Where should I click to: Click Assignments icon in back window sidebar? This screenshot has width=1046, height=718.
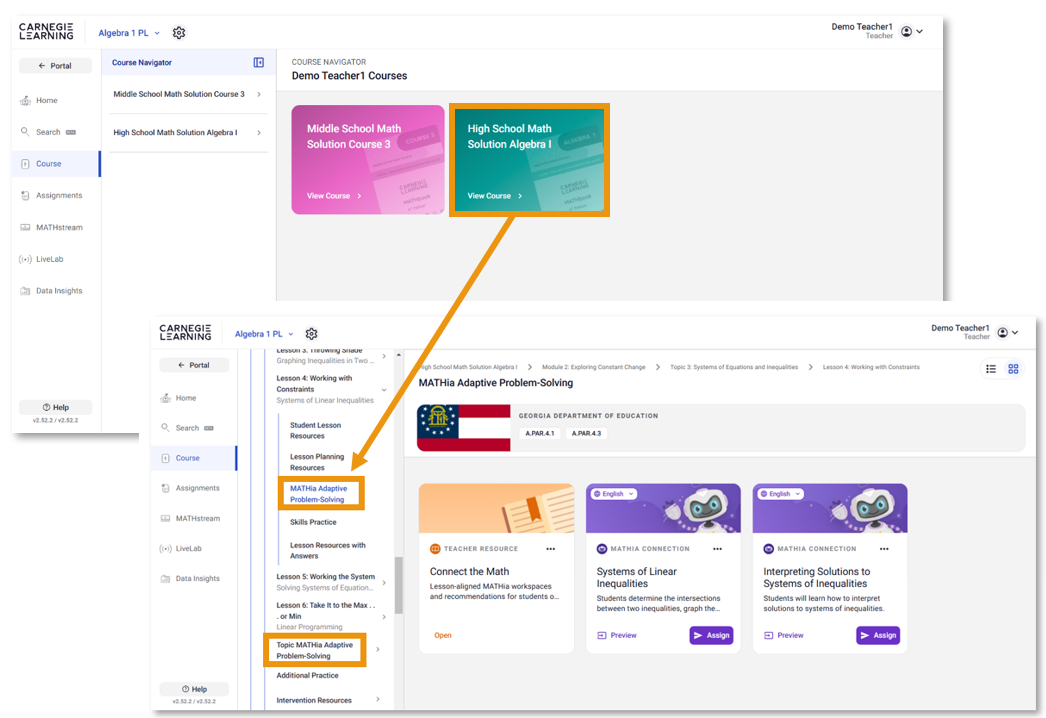pos(25,196)
